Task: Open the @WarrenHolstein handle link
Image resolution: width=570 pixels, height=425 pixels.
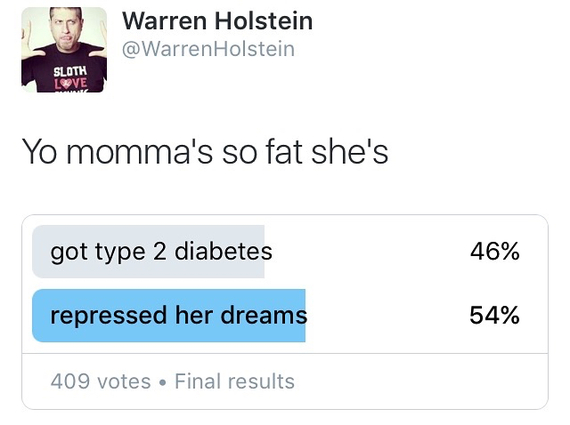Action: click(x=208, y=49)
